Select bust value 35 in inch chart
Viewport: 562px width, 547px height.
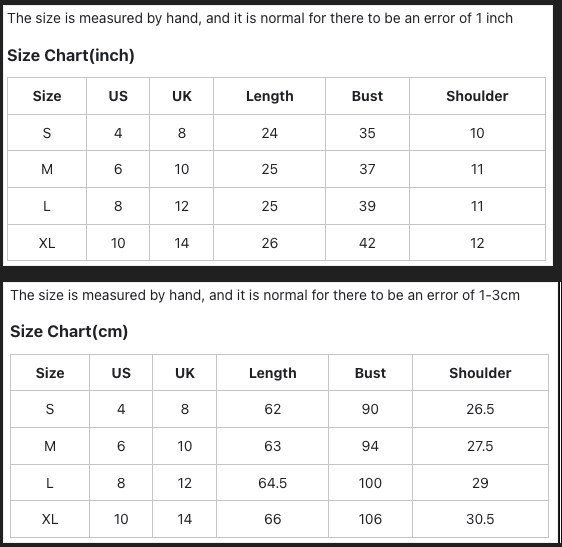point(367,133)
